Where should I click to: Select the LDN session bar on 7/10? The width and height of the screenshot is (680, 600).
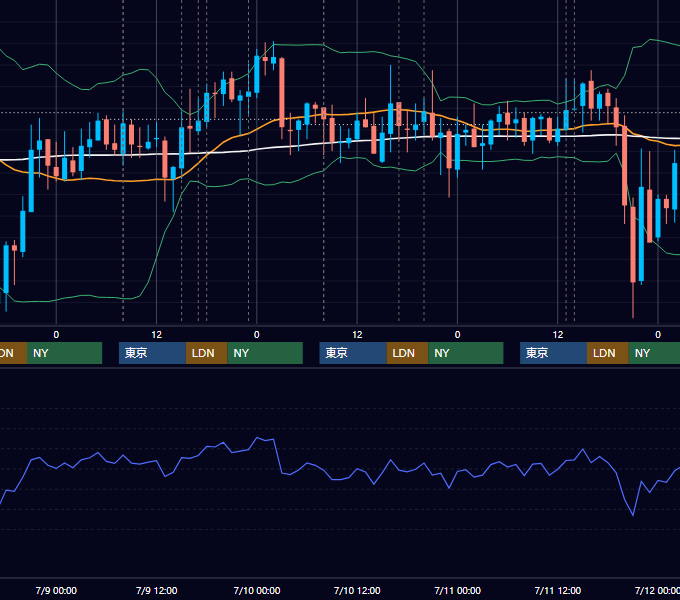pos(407,353)
